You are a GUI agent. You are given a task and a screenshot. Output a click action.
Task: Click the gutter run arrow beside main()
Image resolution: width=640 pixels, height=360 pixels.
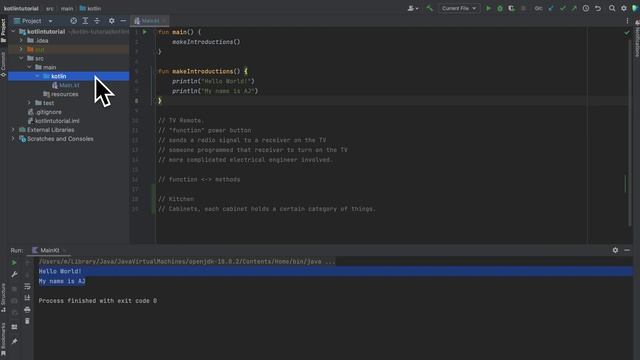click(x=144, y=32)
